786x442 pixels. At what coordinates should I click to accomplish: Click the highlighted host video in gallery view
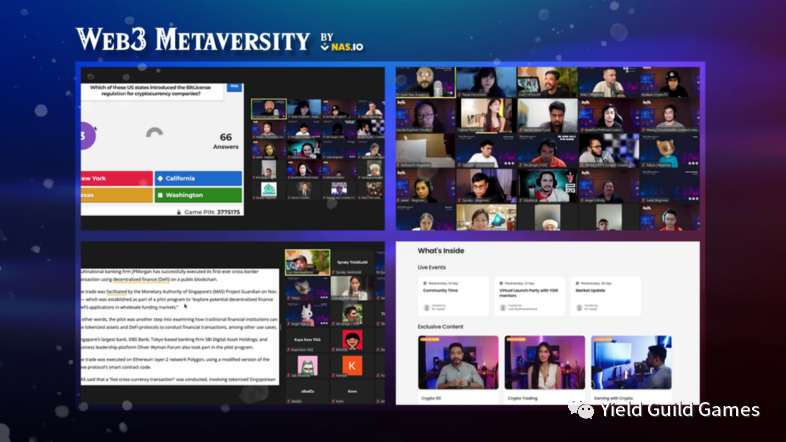coord(426,82)
